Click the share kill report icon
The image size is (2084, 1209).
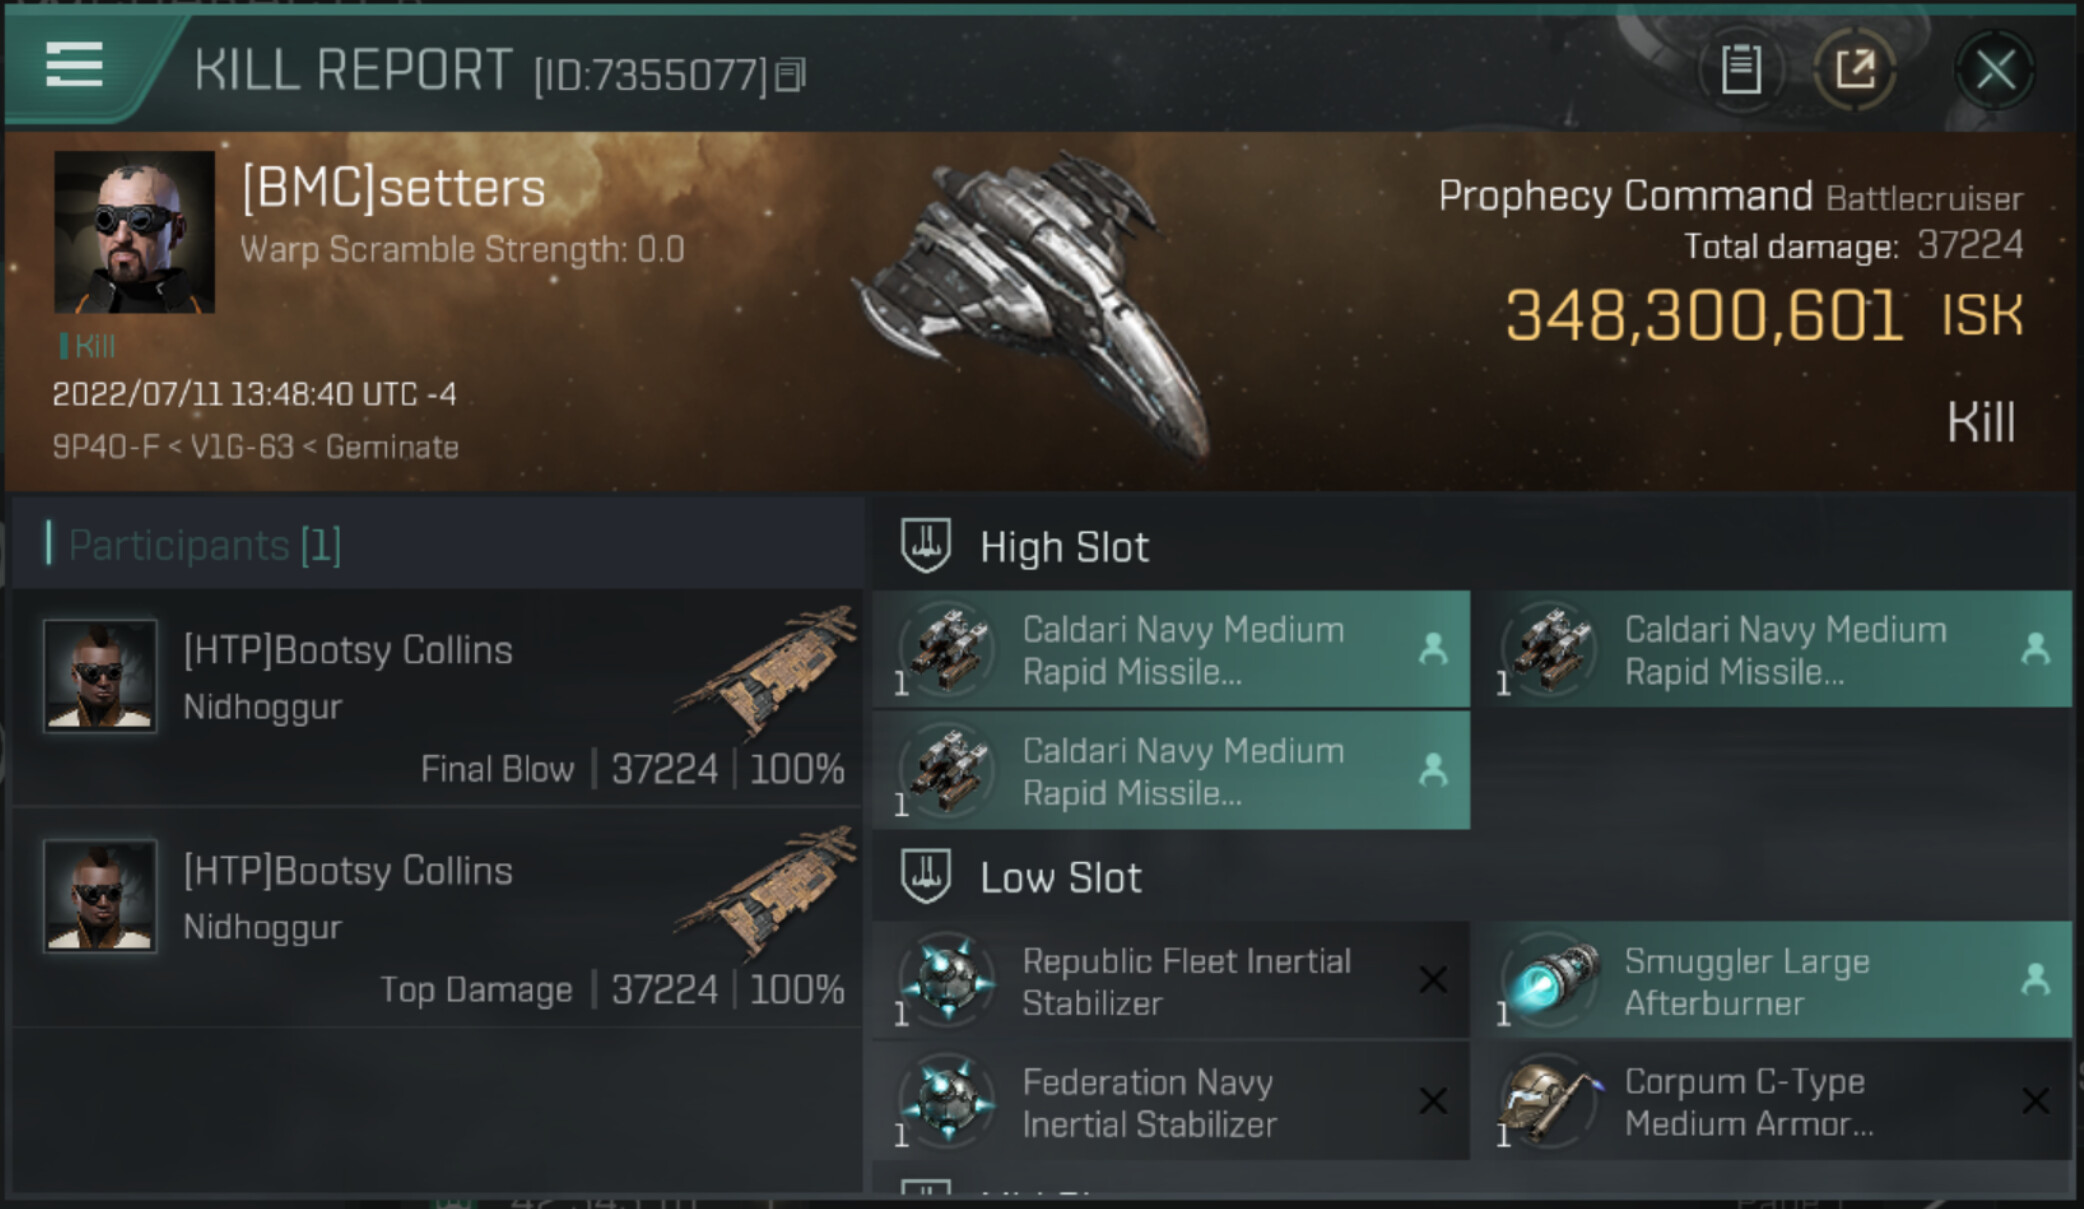[1855, 69]
